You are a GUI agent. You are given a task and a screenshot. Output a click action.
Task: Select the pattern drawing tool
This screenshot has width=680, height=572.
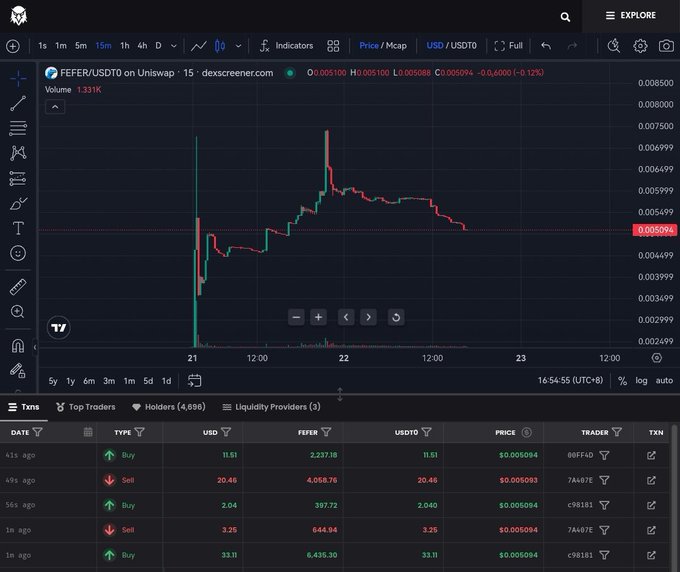(18, 153)
